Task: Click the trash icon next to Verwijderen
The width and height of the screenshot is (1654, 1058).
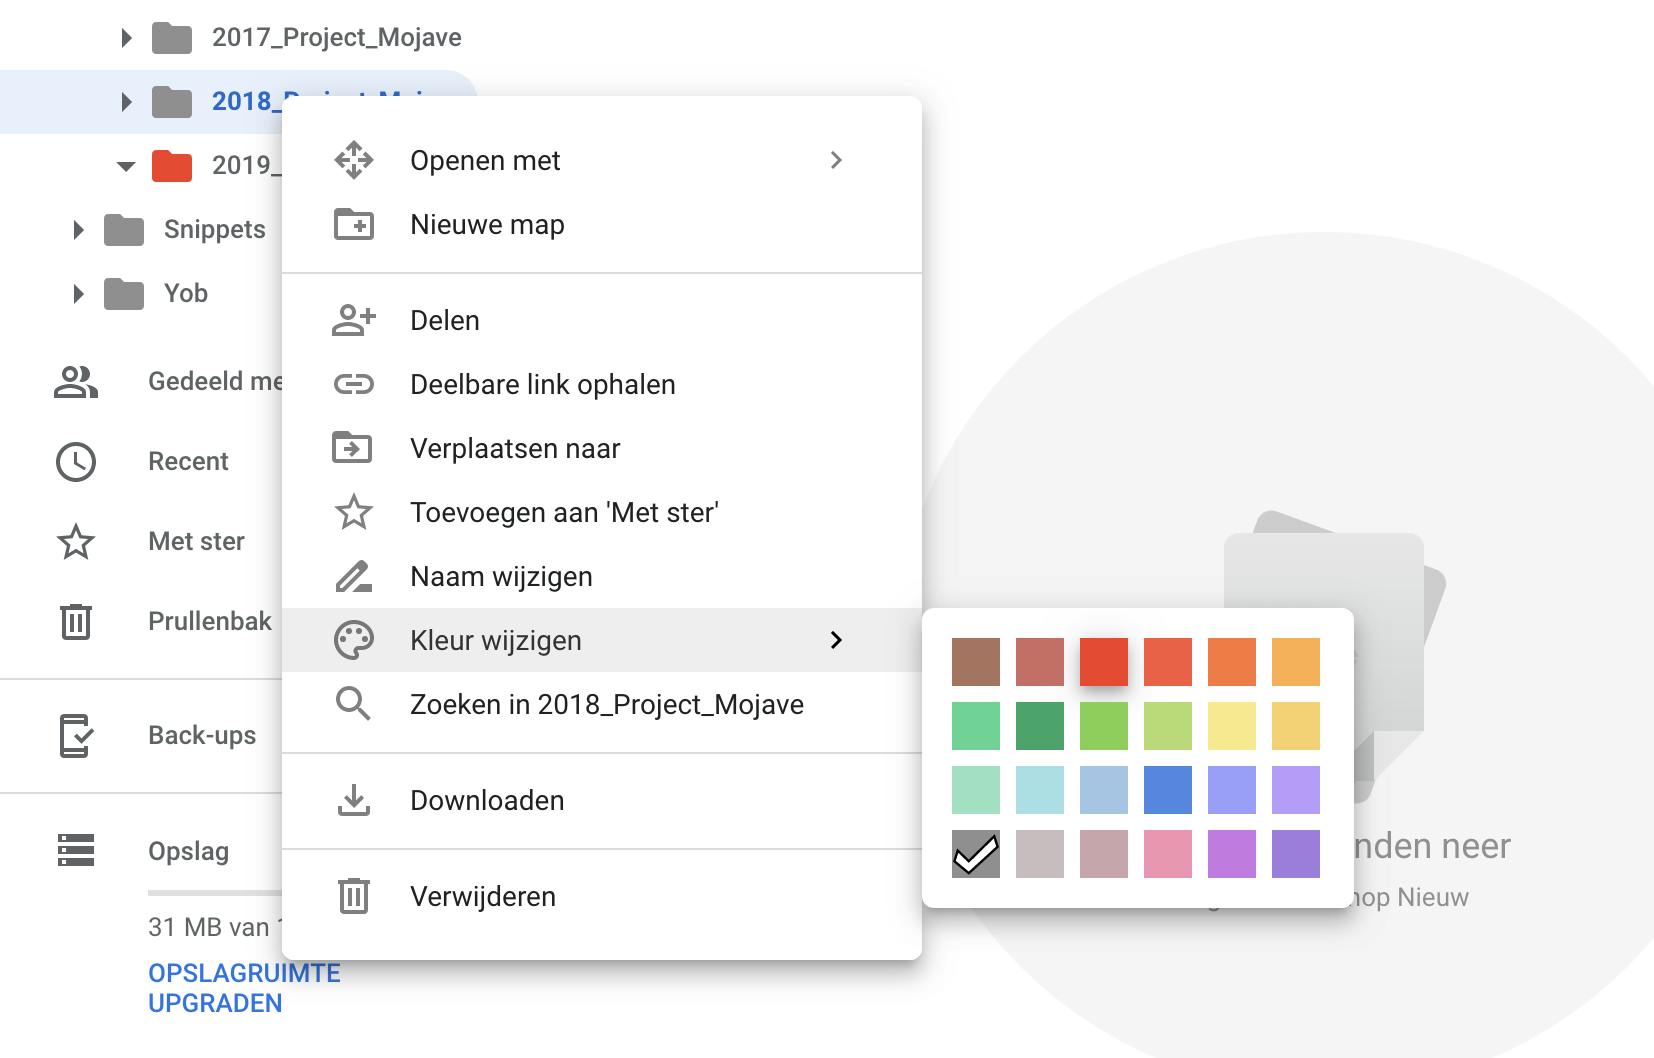Action: tap(353, 897)
